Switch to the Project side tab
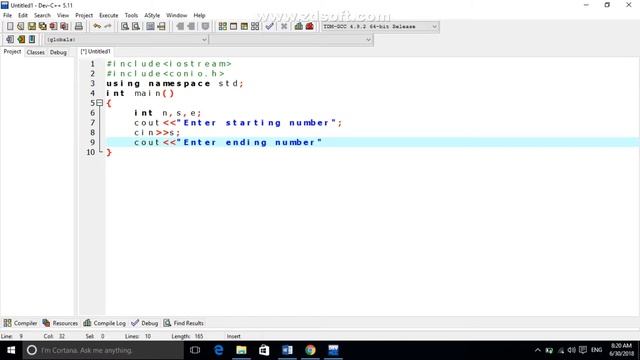The height and width of the screenshot is (360, 640). click(x=12, y=52)
